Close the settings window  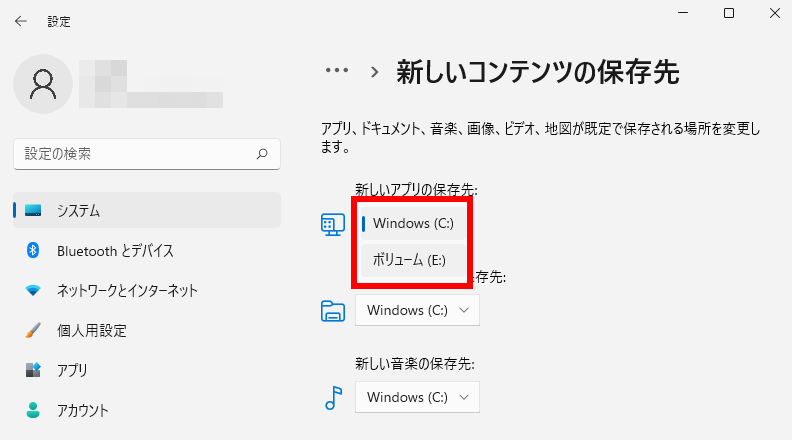pyautogui.click(x=775, y=13)
